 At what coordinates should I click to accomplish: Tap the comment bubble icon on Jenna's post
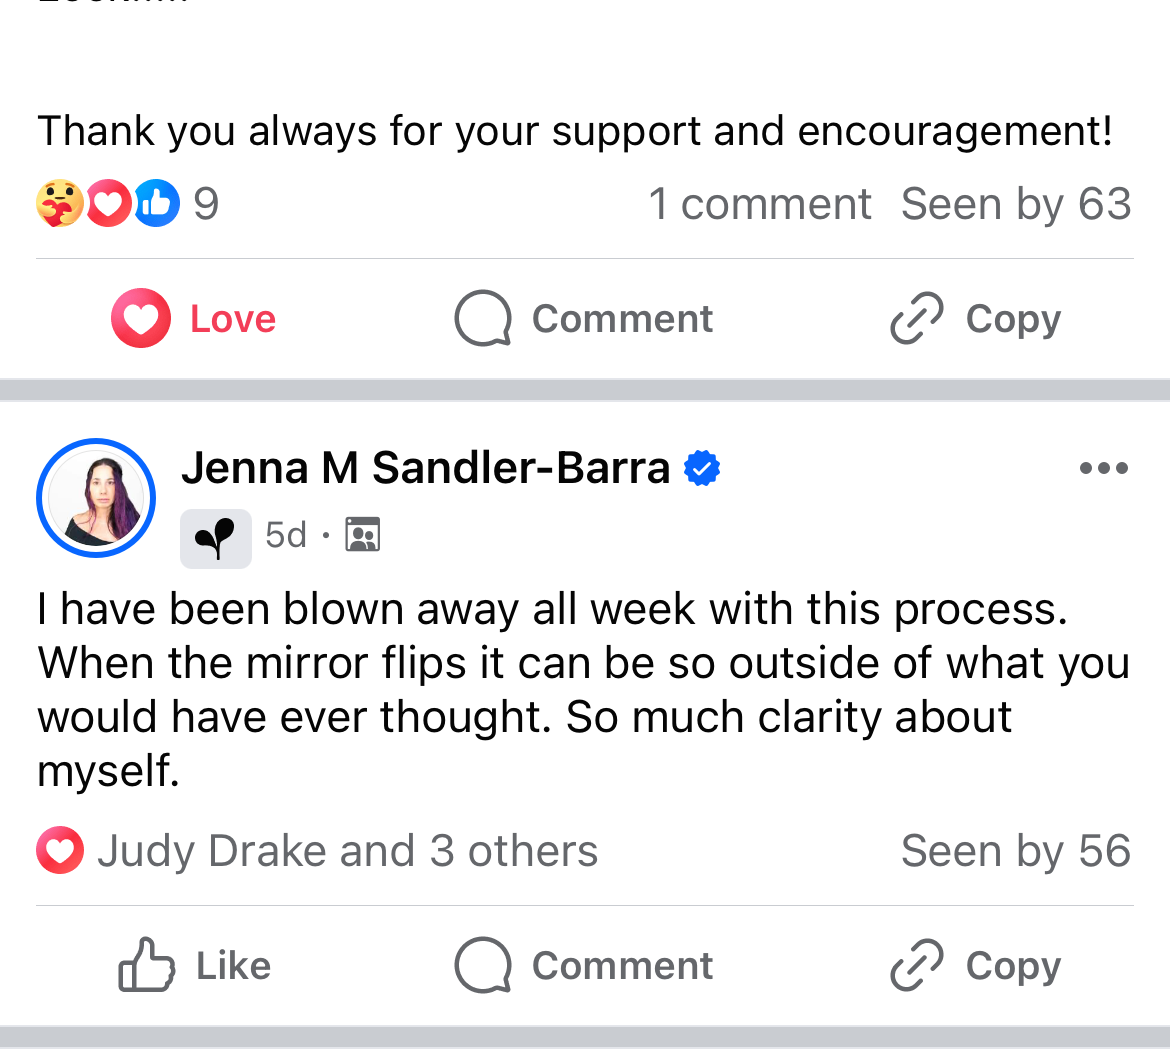click(483, 966)
